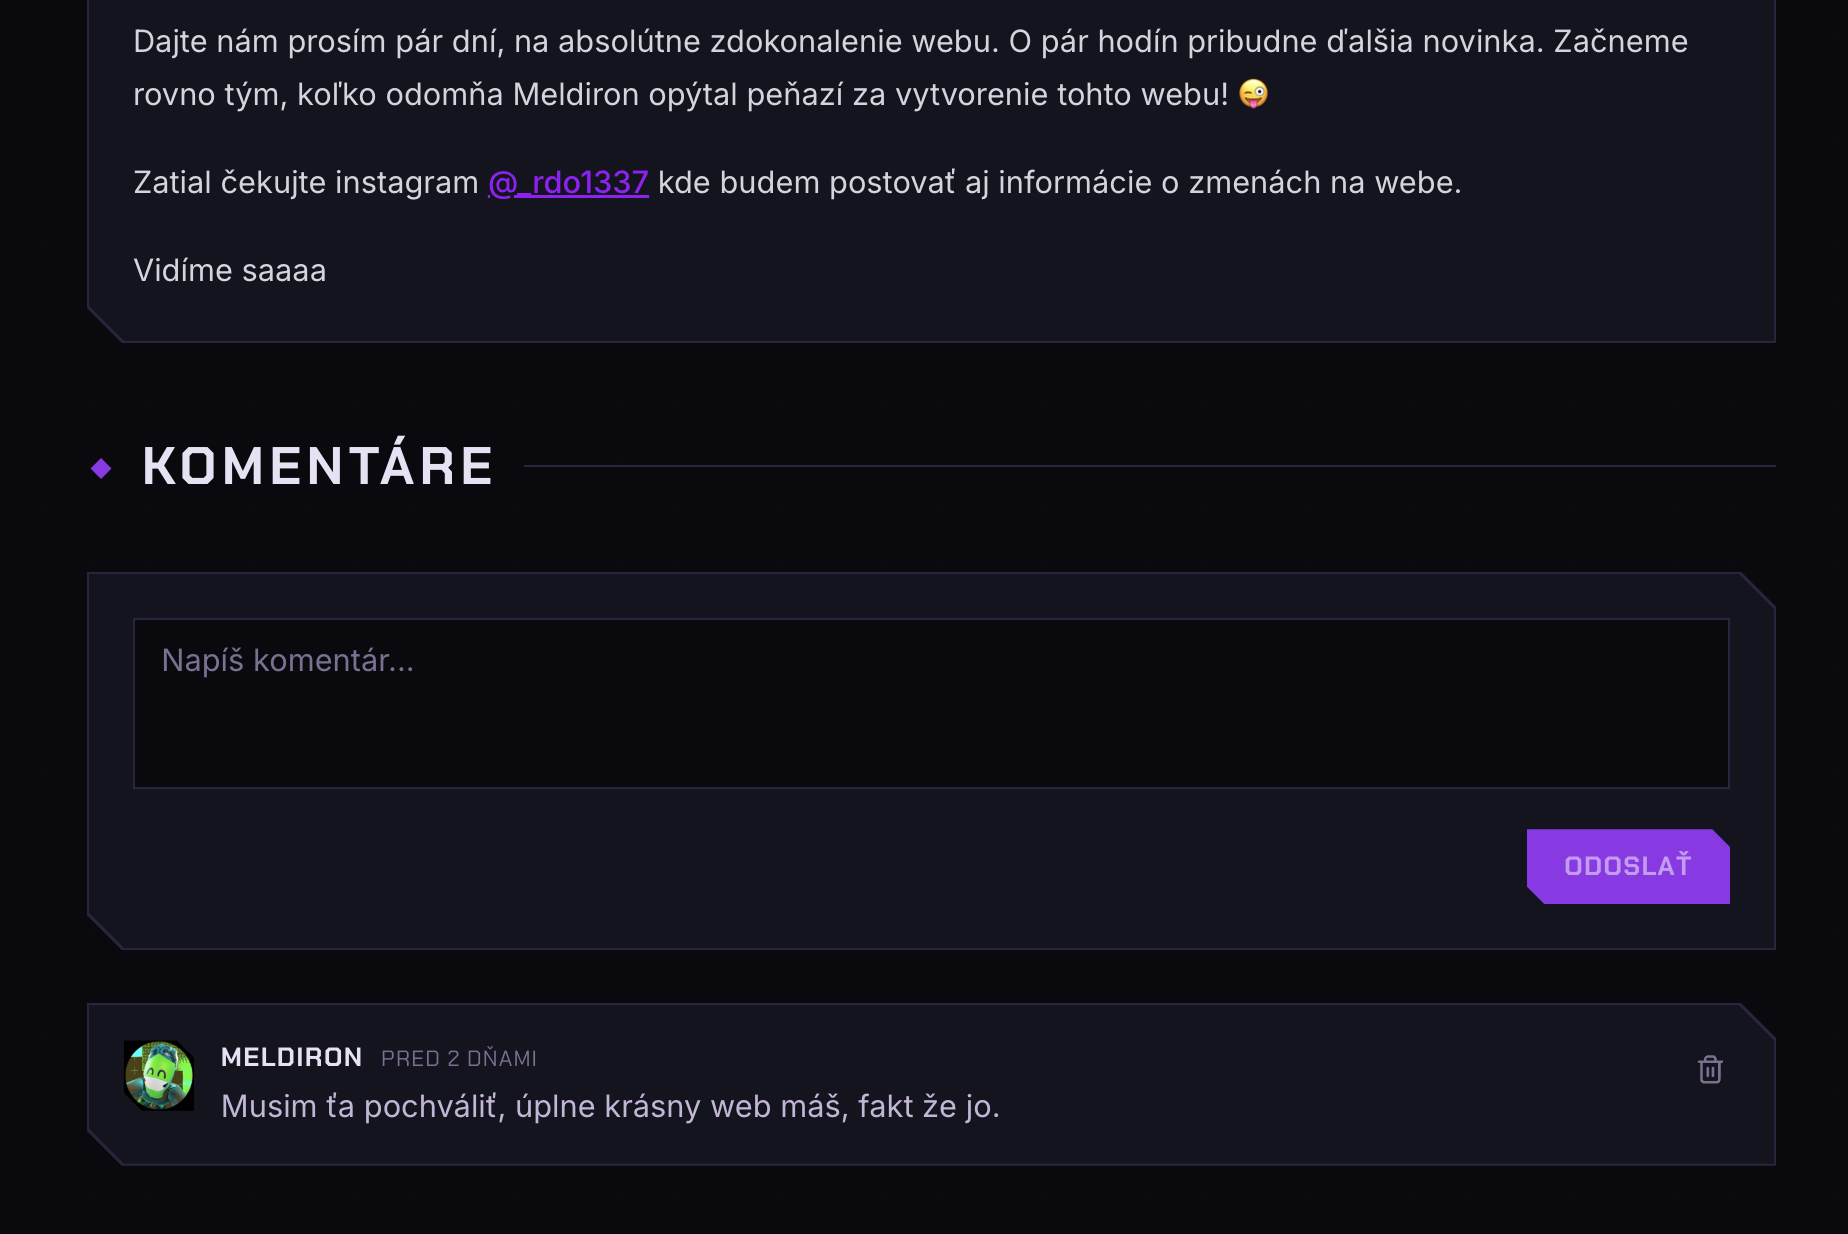This screenshot has height=1234, width=1848.
Task: Click the PRED 2 DŇAMI timestamp
Action: click(459, 1058)
